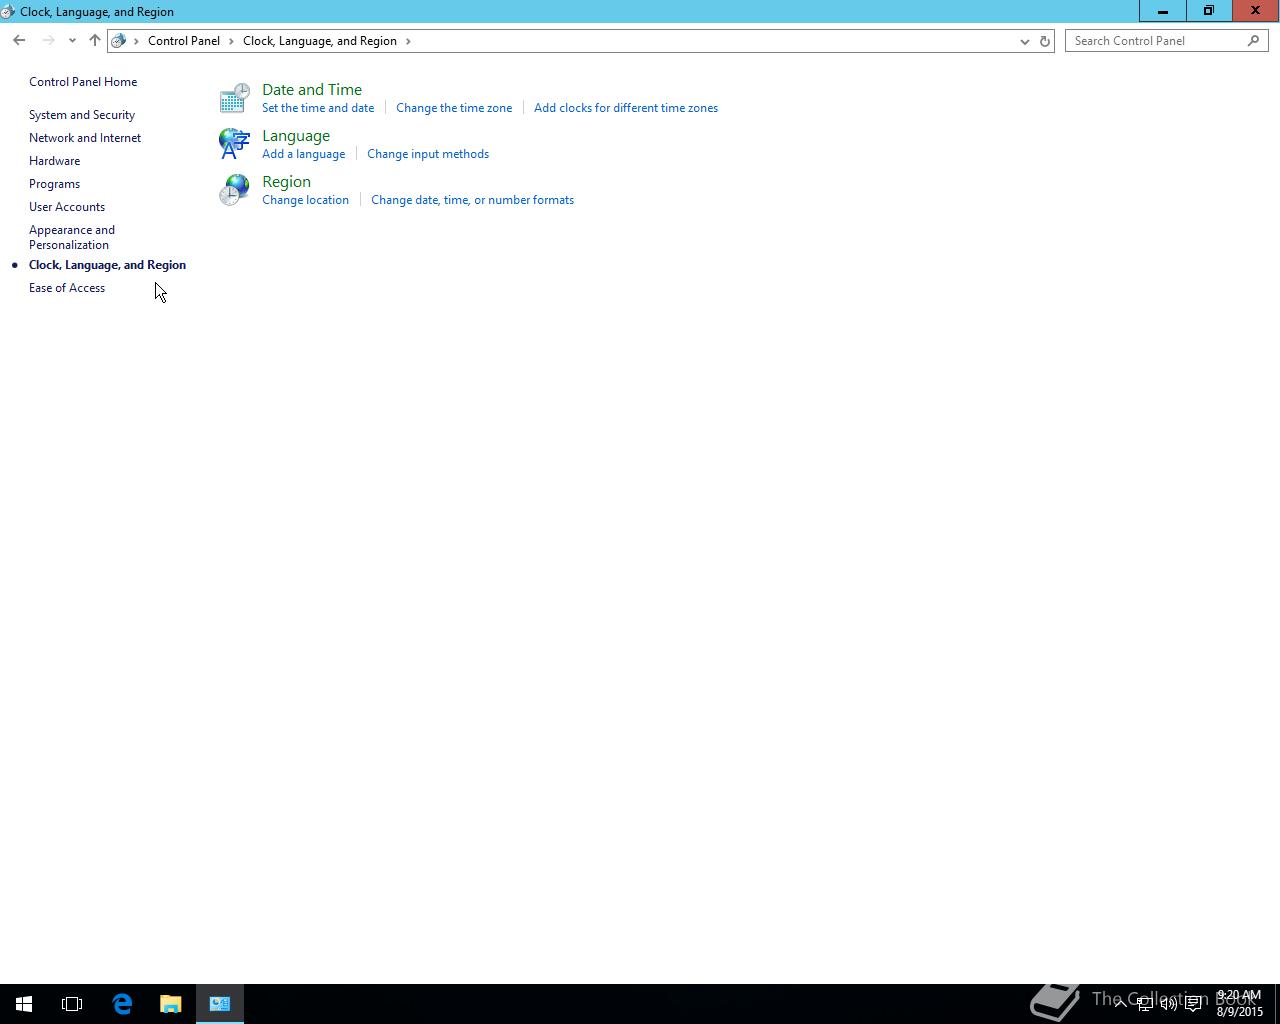This screenshot has width=1280, height=1024.
Task: Minimize the Control Panel window
Action: coord(1162,11)
